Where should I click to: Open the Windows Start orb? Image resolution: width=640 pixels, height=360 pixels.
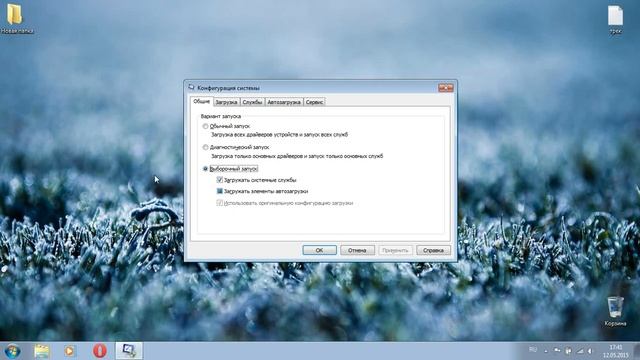pyautogui.click(x=12, y=351)
